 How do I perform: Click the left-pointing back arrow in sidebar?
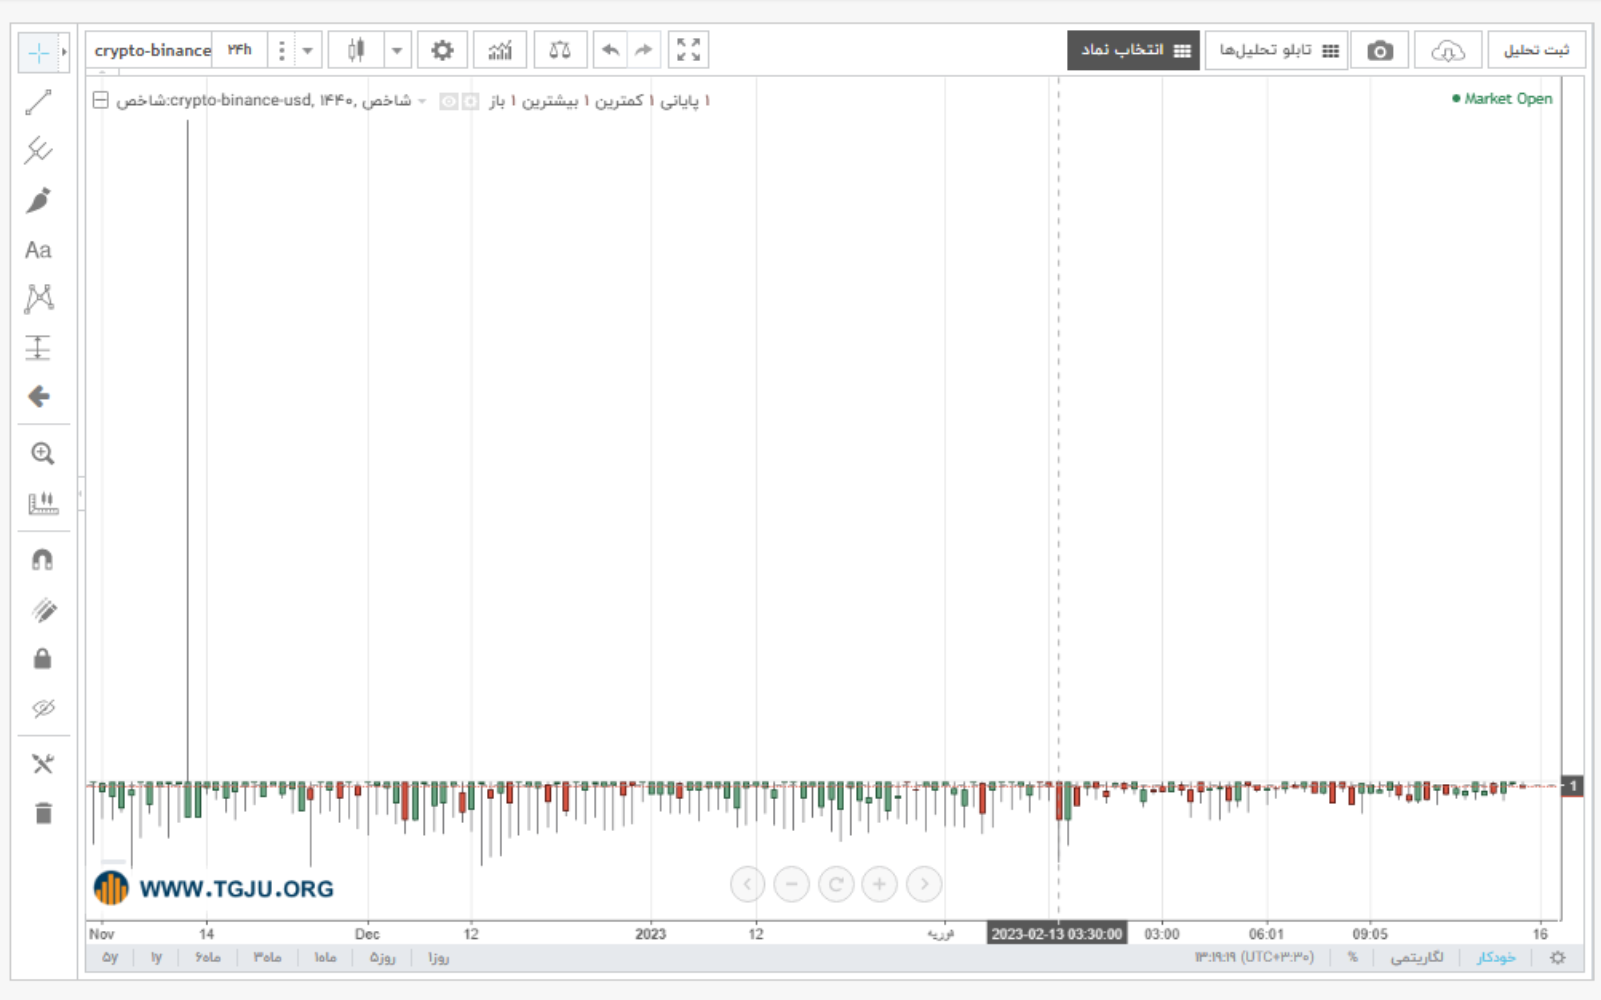[39, 396]
